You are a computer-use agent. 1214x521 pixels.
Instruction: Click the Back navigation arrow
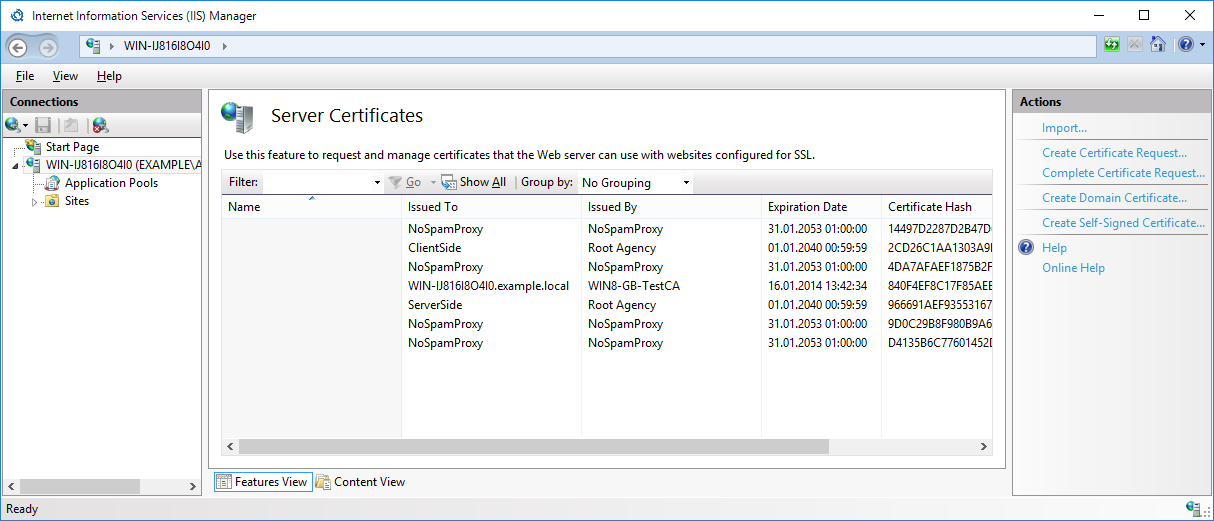click(17, 46)
